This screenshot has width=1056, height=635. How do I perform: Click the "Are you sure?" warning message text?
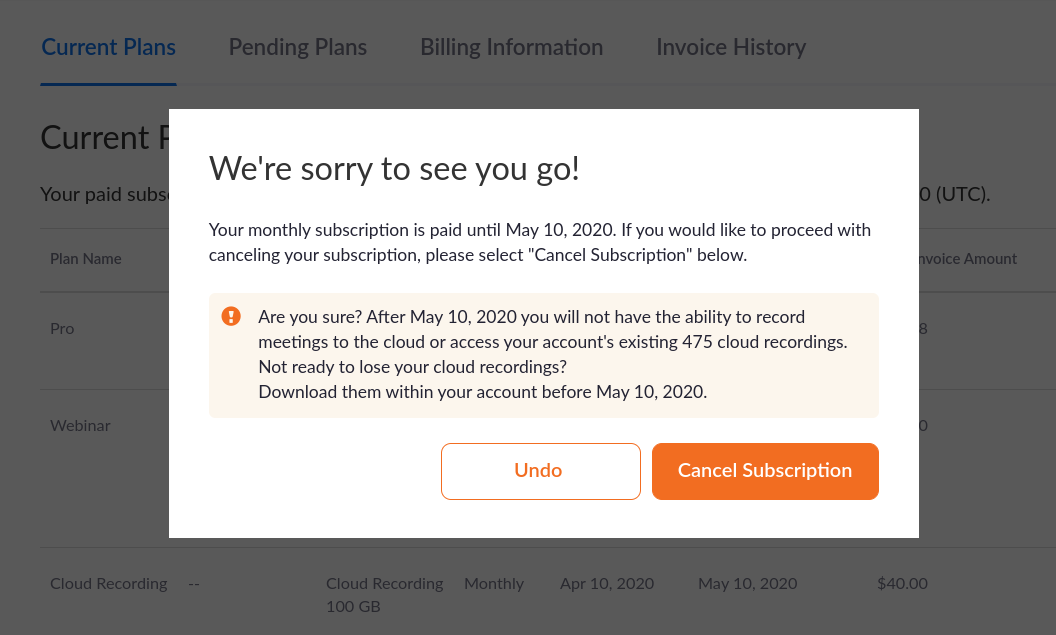click(552, 354)
